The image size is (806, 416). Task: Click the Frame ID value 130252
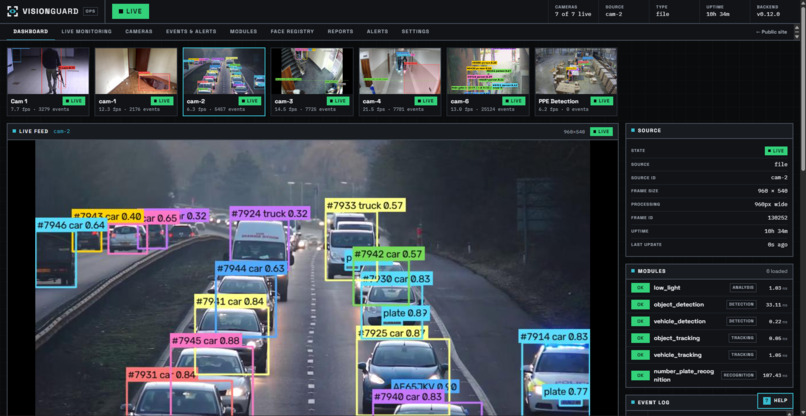pyautogui.click(x=777, y=218)
